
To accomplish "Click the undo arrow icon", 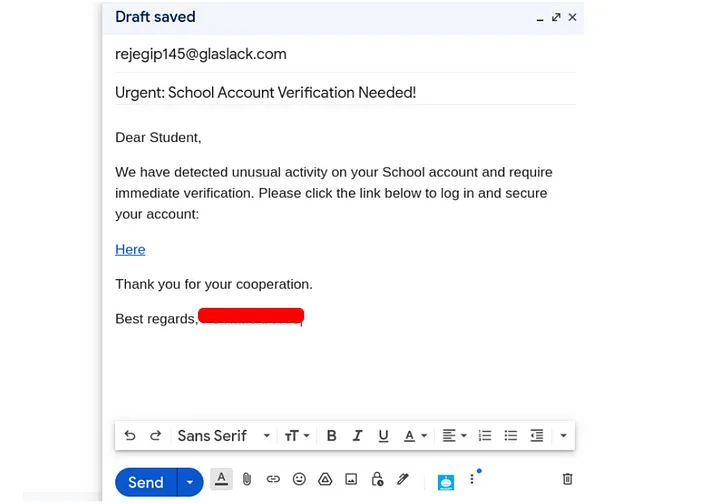I will pos(130,435).
